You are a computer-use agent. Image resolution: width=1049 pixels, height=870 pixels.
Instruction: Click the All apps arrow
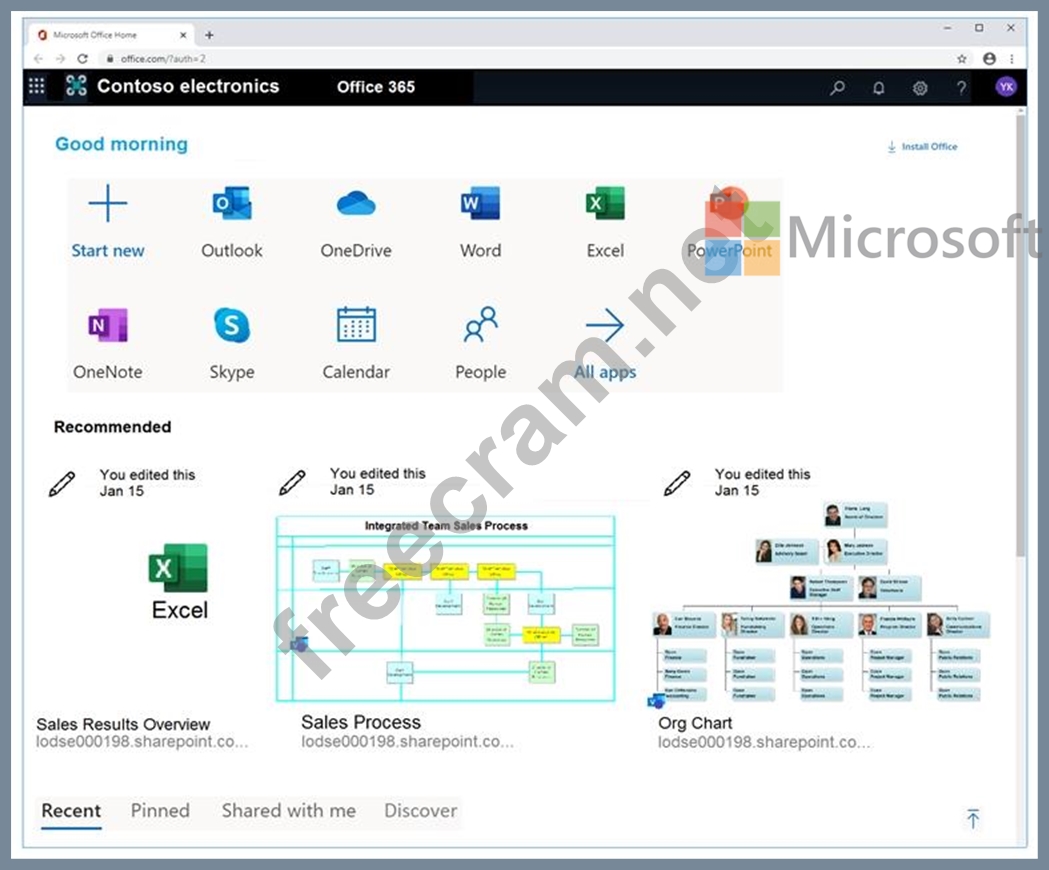[x=605, y=325]
